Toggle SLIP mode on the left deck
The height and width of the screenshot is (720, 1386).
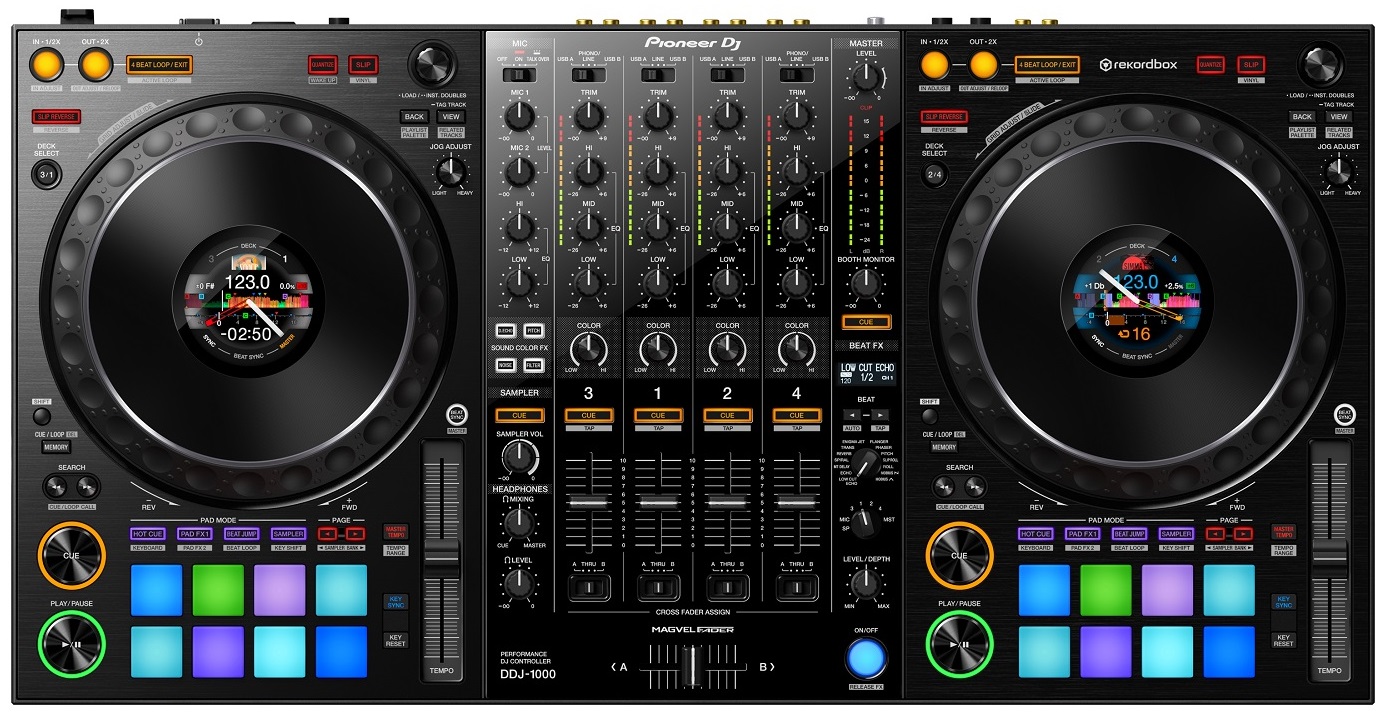363,65
